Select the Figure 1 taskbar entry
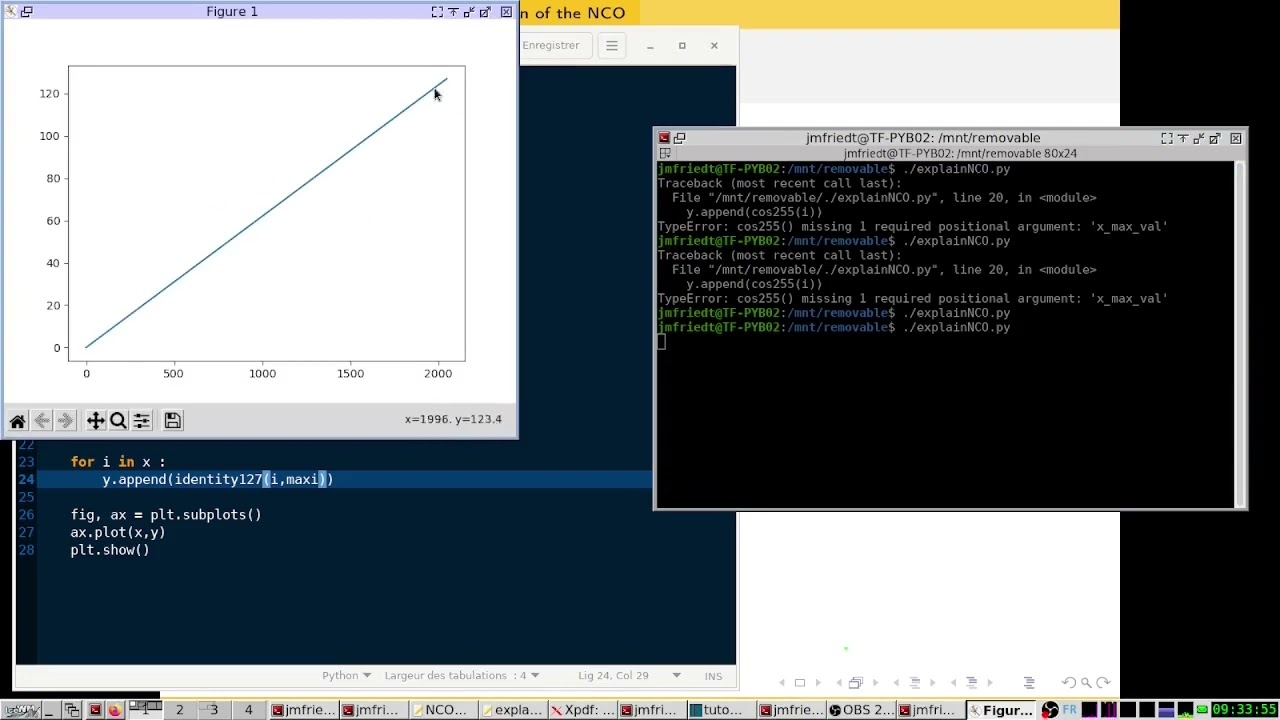The height and width of the screenshot is (720, 1280). pos(1000,710)
